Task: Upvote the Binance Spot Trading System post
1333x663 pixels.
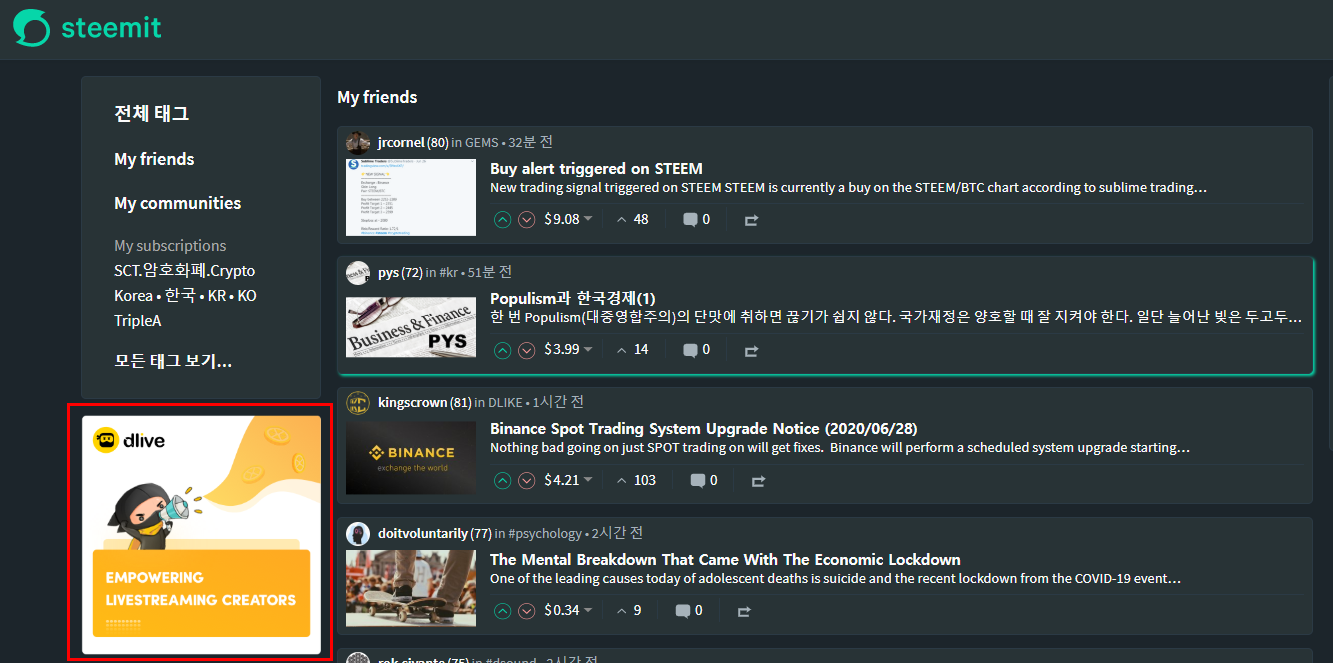Action: pos(502,480)
